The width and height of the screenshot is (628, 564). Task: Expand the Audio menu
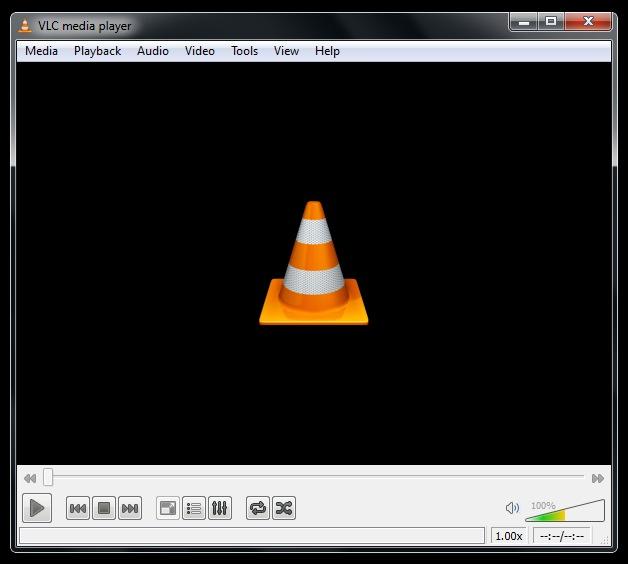pyautogui.click(x=153, y=51)
